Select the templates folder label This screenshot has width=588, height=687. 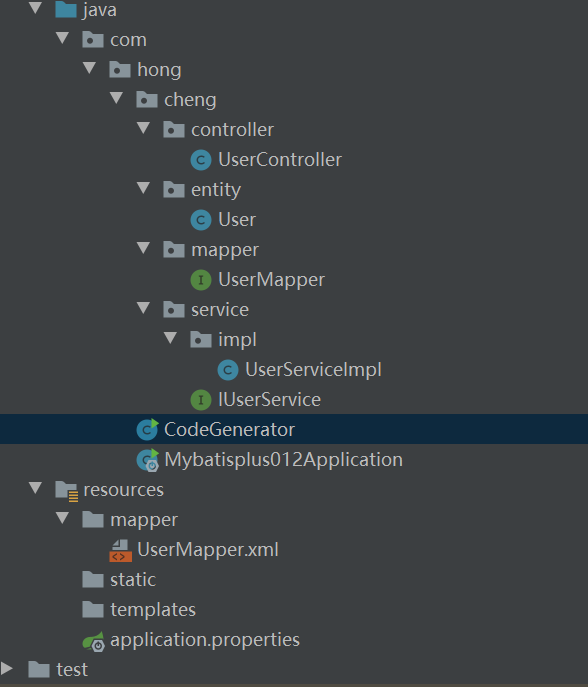pyautogui.click(x=153, y=610)
